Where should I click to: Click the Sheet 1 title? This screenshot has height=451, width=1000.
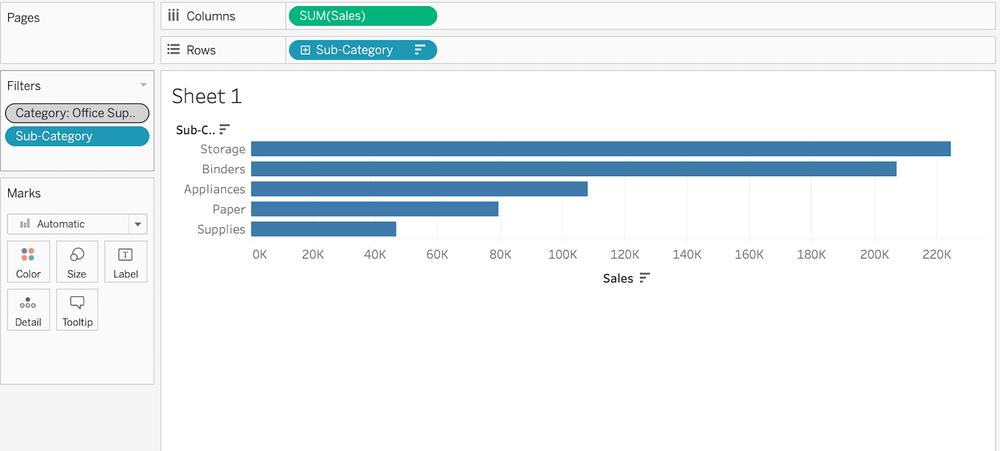point(207,97)
